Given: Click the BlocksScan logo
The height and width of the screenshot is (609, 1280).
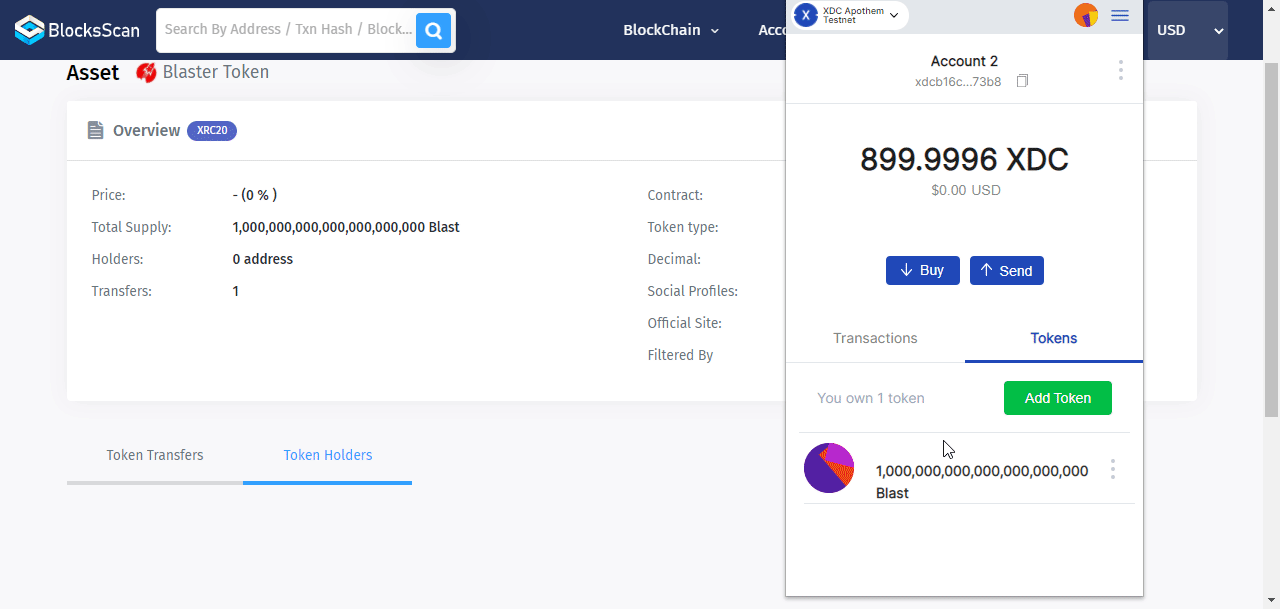Looking at the screenshot, I should click(77, 30).
